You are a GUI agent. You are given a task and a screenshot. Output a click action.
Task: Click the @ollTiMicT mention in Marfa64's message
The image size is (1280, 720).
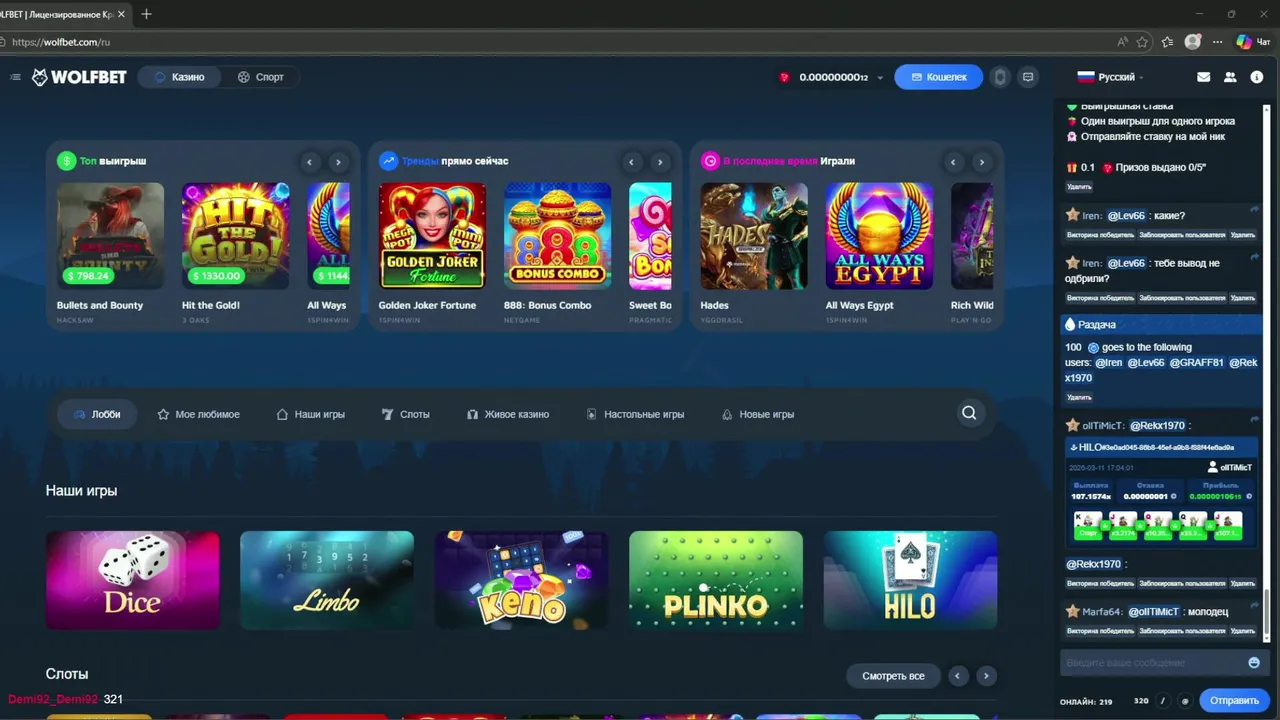click(1154, 611)
